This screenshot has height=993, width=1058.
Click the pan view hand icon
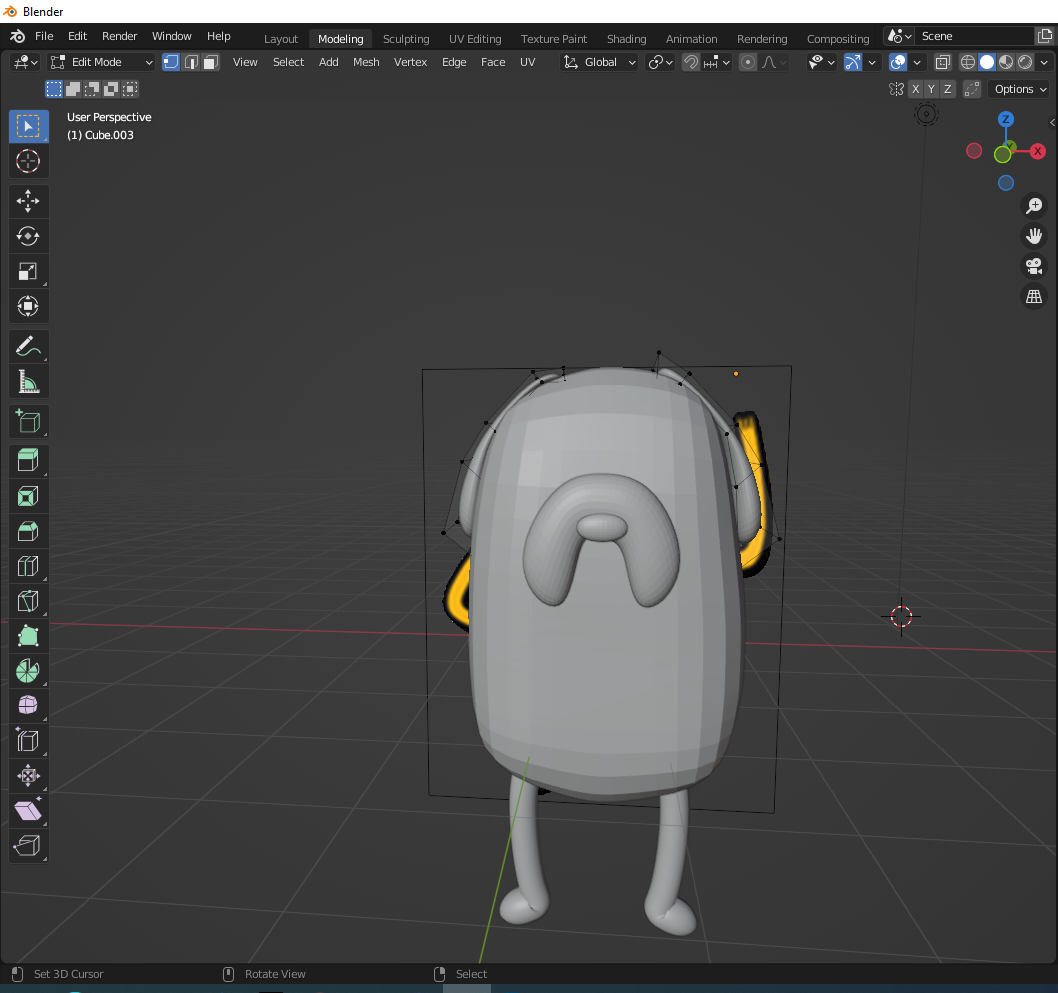click(1034, 236)
